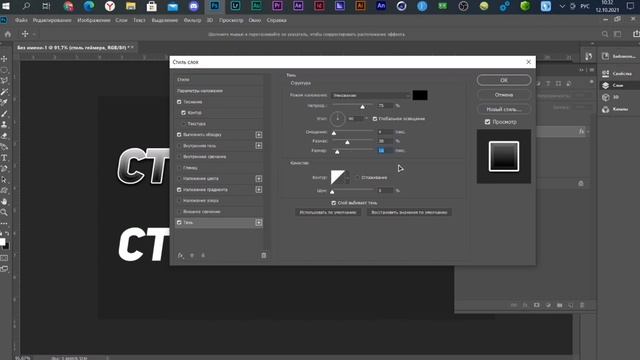This screenshot has width=640, height=360.
Task: Click the search icon in options bar
Action: (605, 34)
